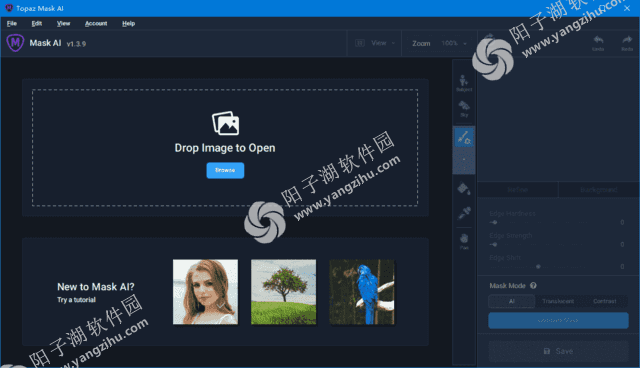
Task: Adjust the Edge Shift slider
Action: (x=539, y=266)
